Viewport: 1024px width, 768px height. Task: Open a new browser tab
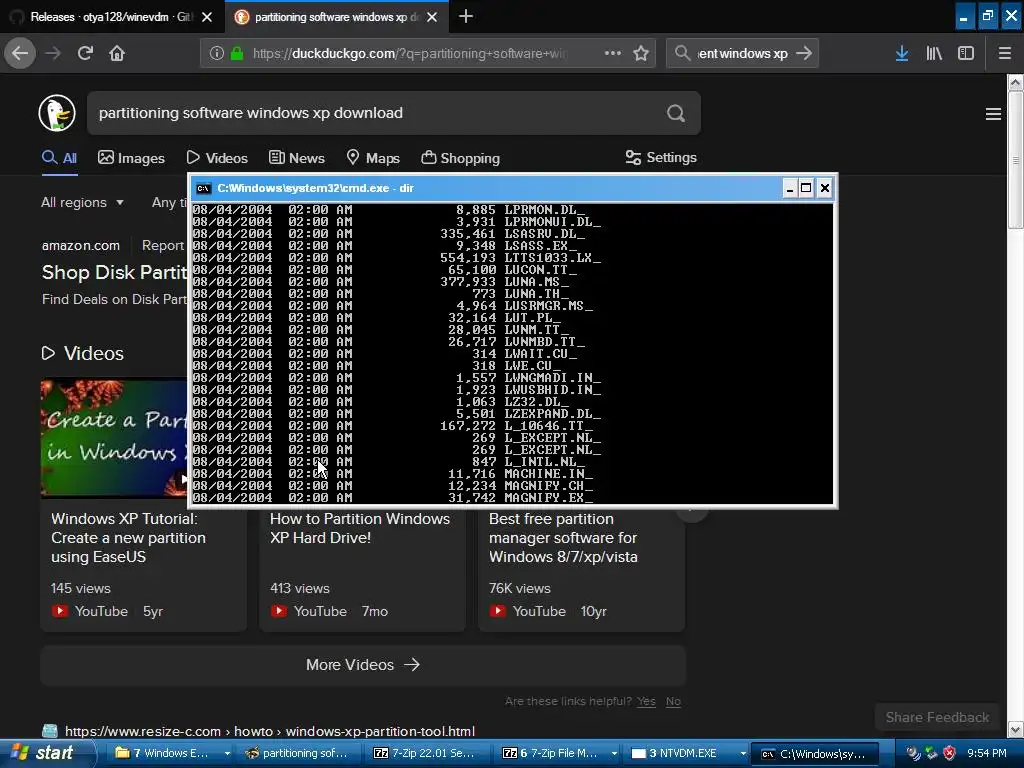pos(466,16)
